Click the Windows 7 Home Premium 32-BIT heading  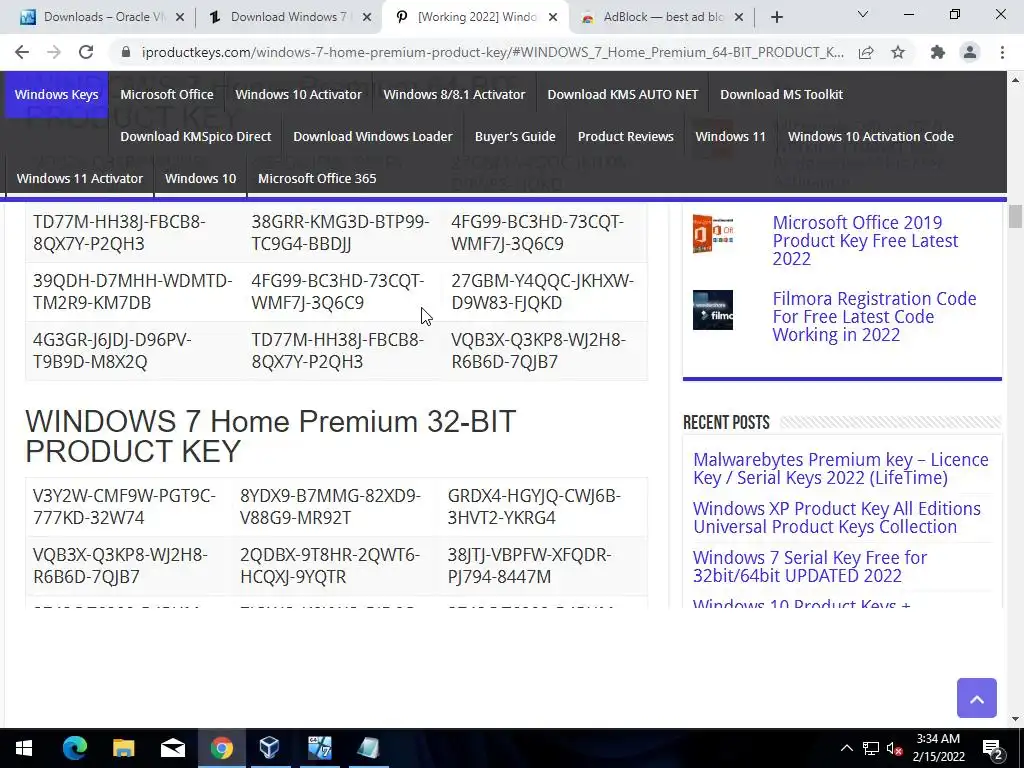click(x=270, y=436)
